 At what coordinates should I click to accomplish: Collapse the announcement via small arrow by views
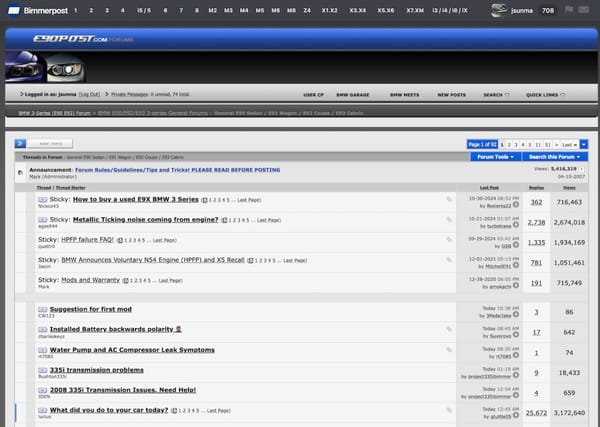pos(582,169)
